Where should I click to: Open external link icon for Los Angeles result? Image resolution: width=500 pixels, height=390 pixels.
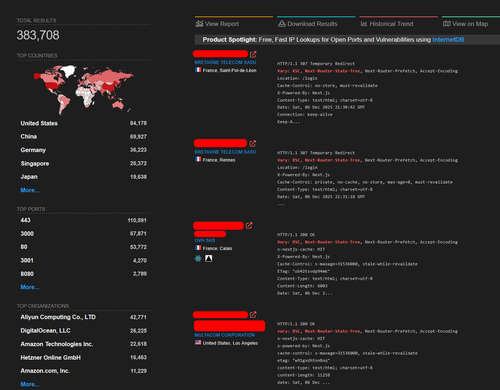tap(253, 314)
